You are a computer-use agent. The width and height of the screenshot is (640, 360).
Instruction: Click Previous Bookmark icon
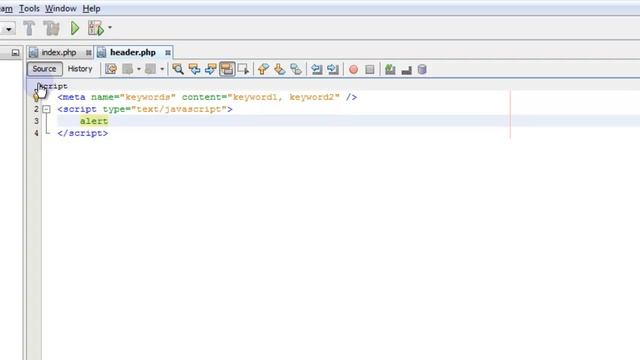[x=263, y=69]
